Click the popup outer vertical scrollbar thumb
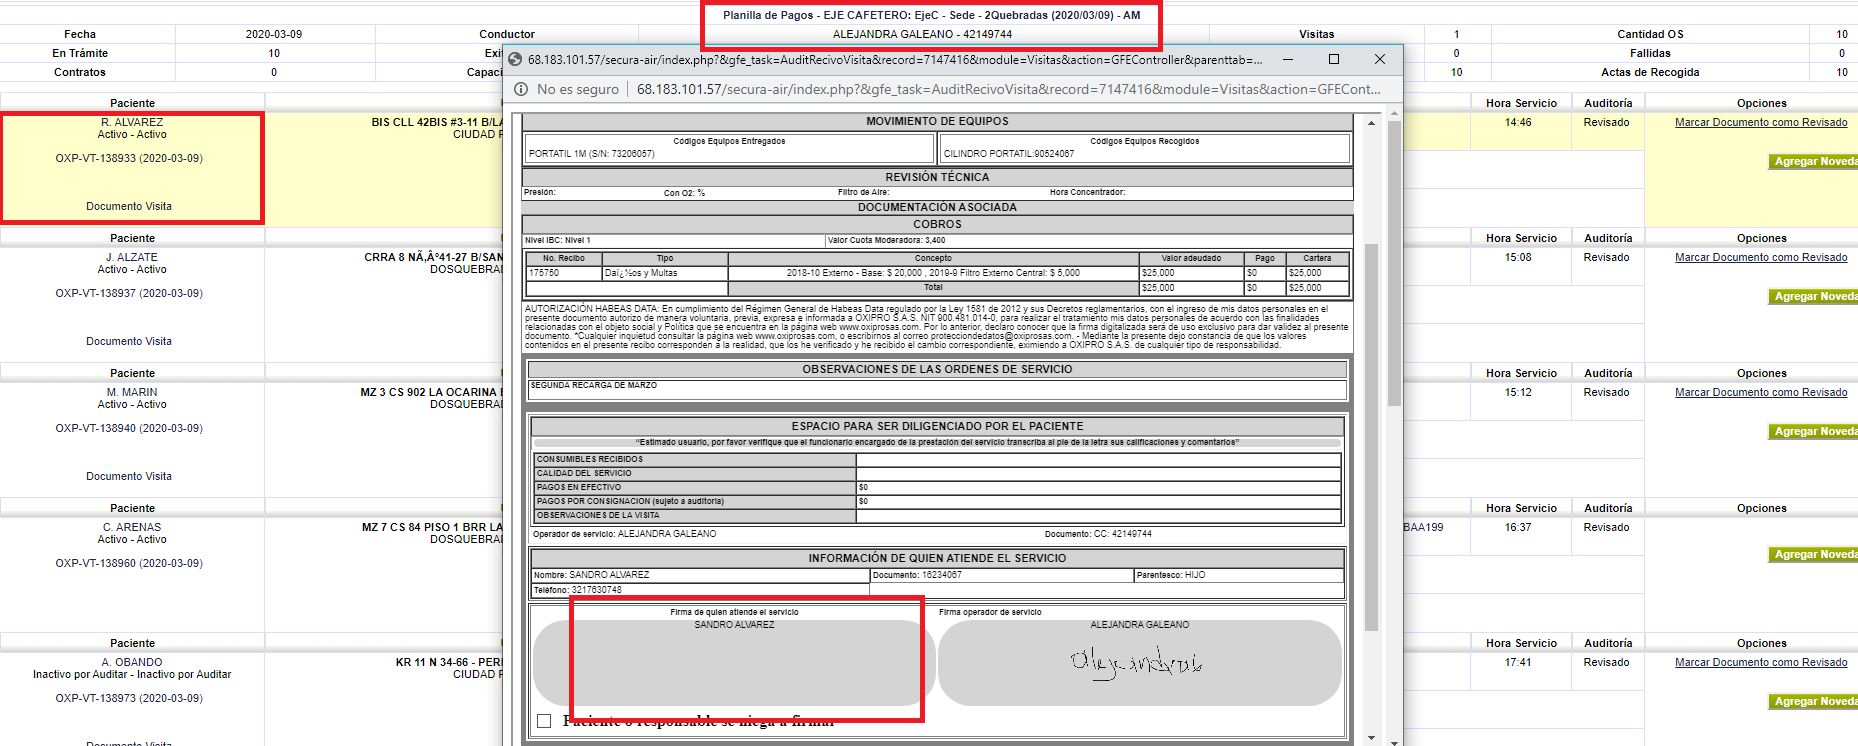1858x746 pixels. pyautogui.click(x=1394, y=263)
